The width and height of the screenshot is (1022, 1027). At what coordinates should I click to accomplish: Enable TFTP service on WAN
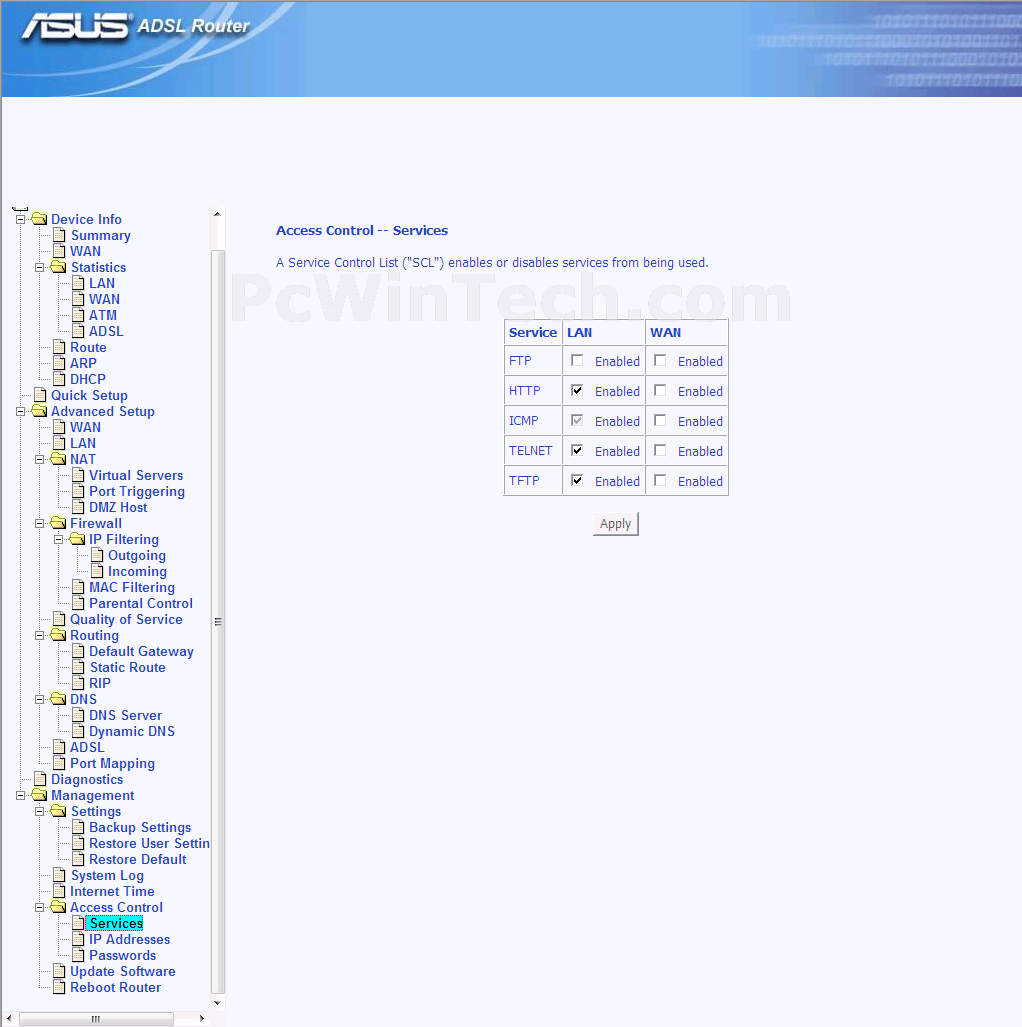pyautogui.click(x=660, y=480)
